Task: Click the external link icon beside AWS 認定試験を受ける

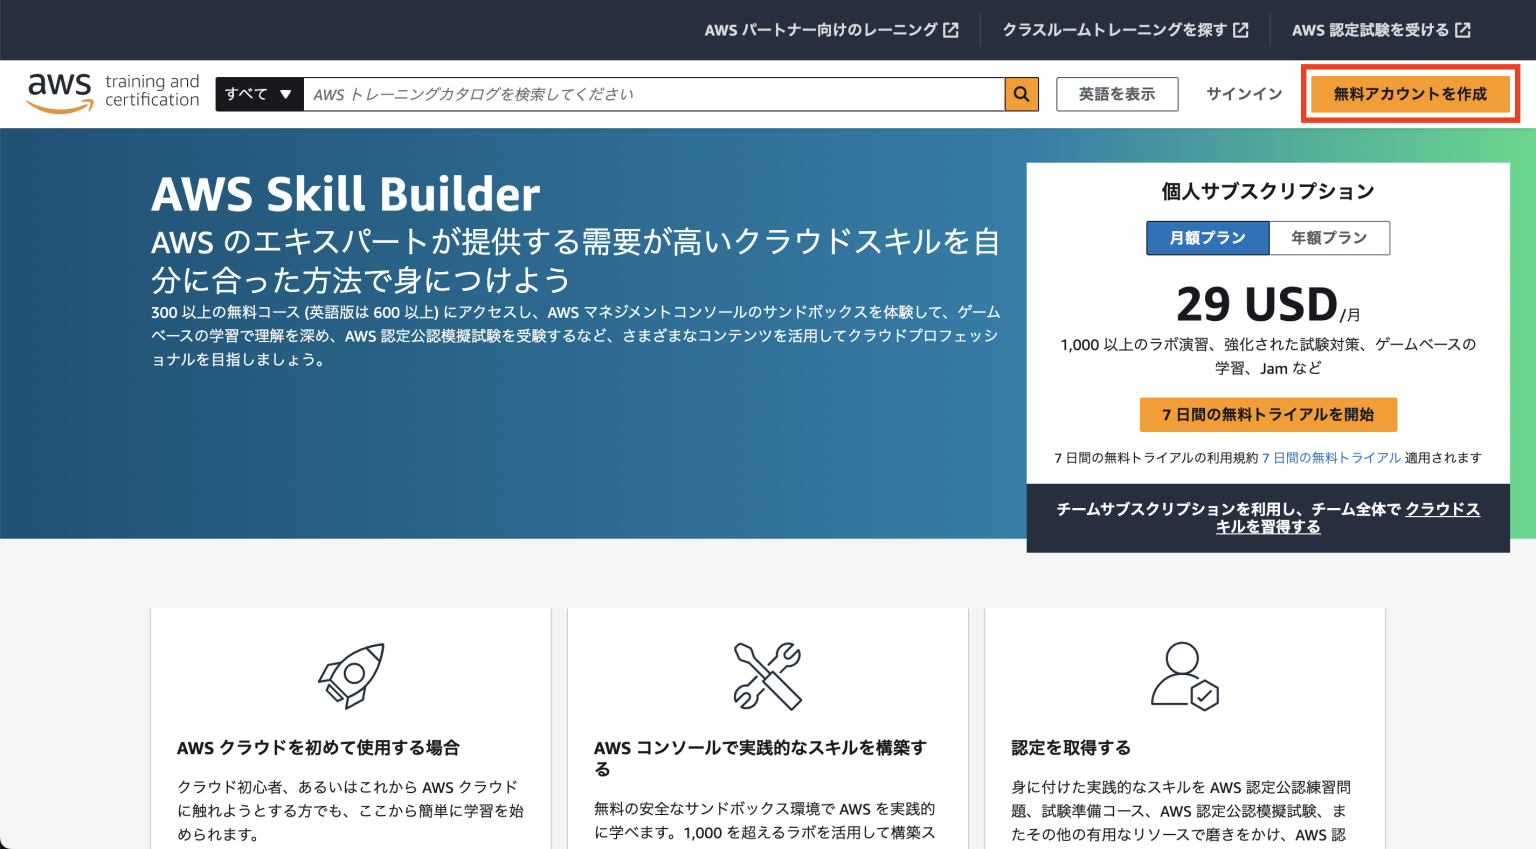Action: point(1462,29)
